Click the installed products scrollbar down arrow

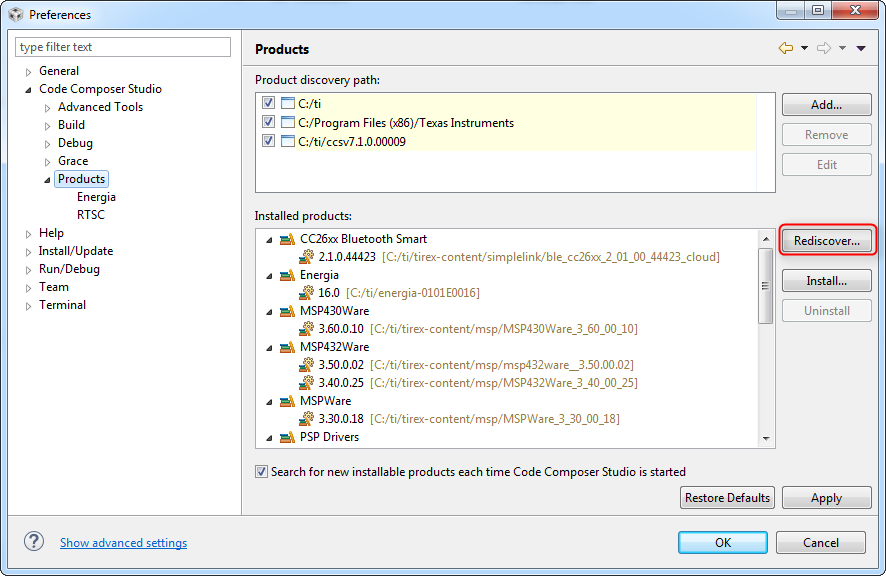coord(767,438)
